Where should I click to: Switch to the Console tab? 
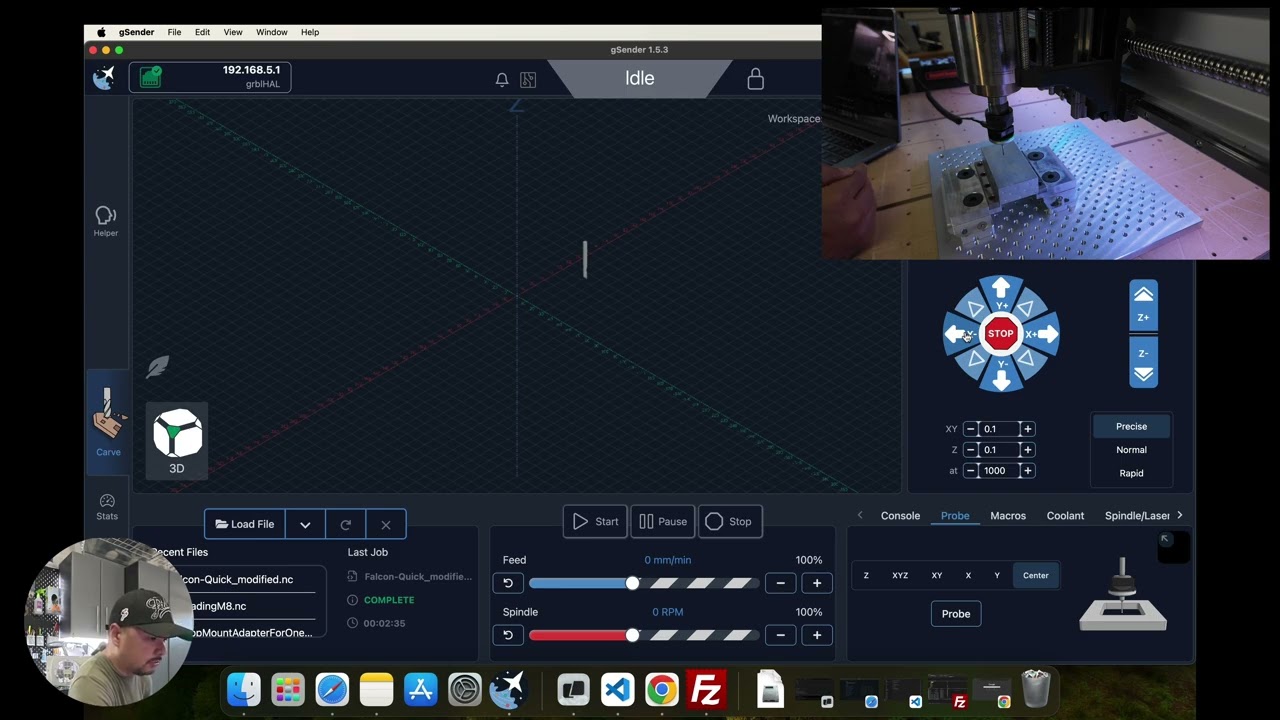tap(900, 516)
